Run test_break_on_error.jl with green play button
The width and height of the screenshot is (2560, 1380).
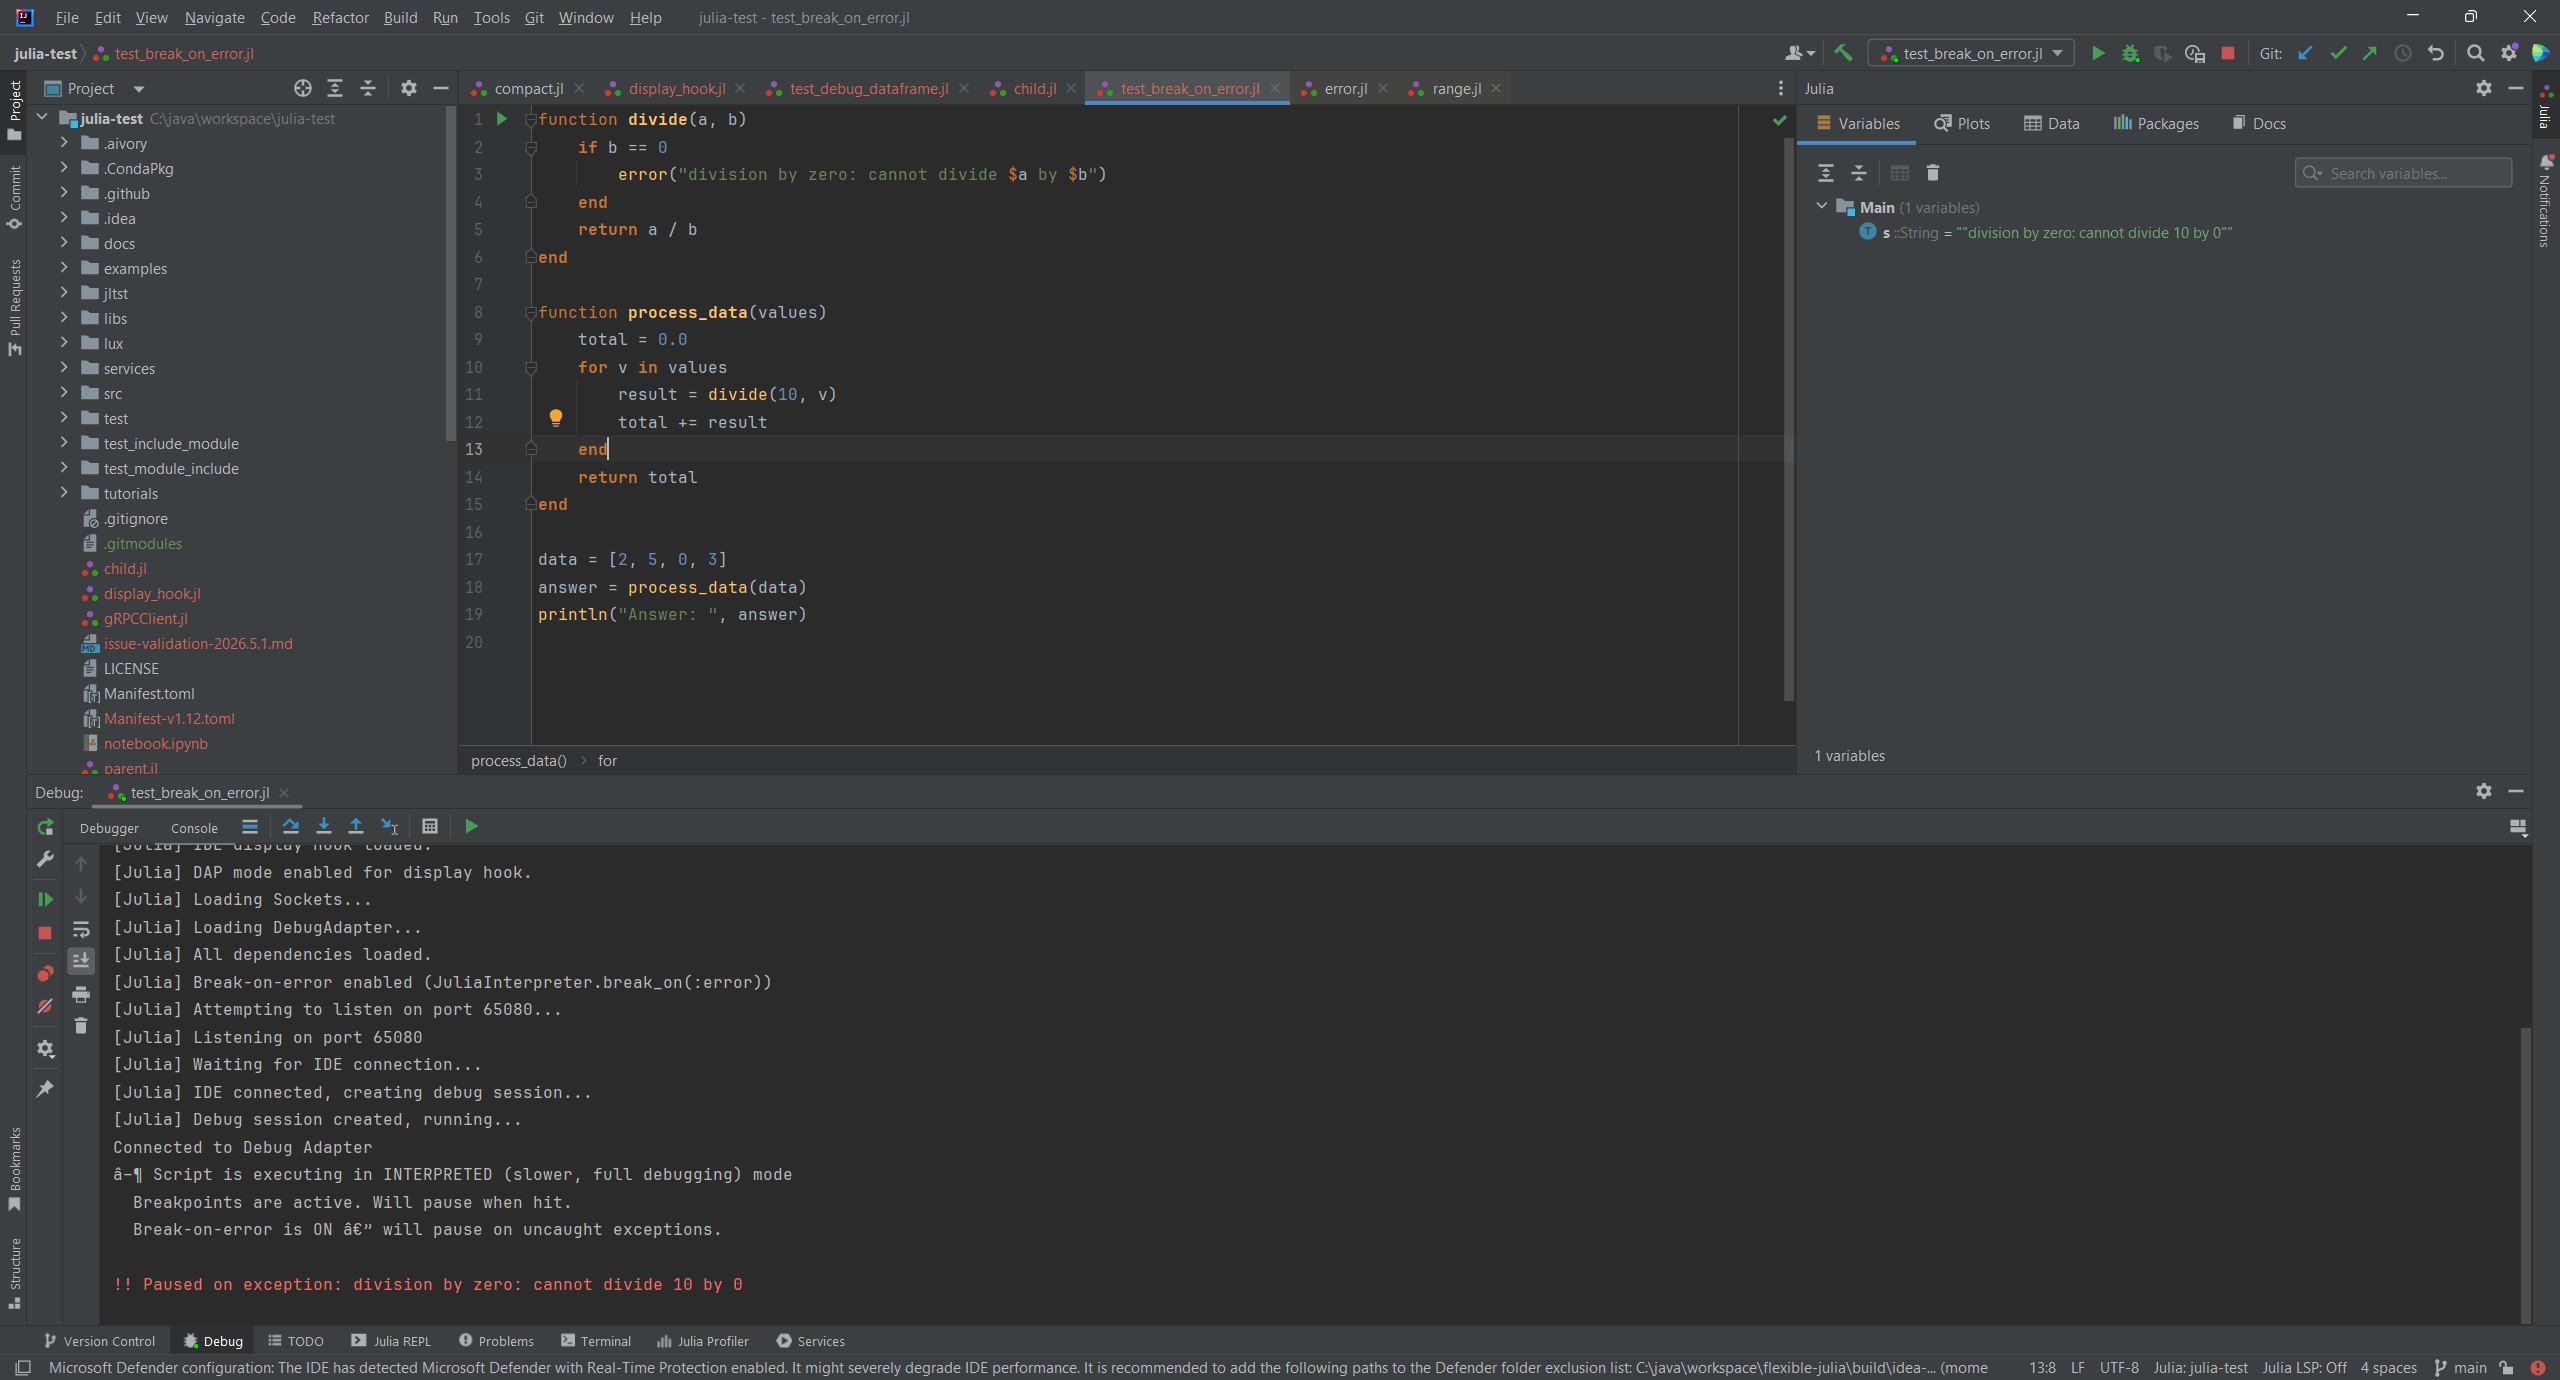tap(2098, 54)
